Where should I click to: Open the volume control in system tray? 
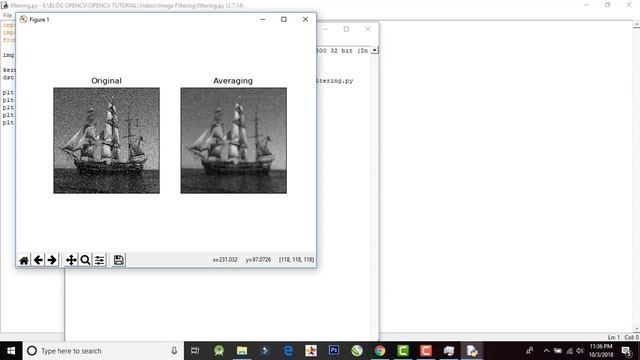(x=580, y=351)
